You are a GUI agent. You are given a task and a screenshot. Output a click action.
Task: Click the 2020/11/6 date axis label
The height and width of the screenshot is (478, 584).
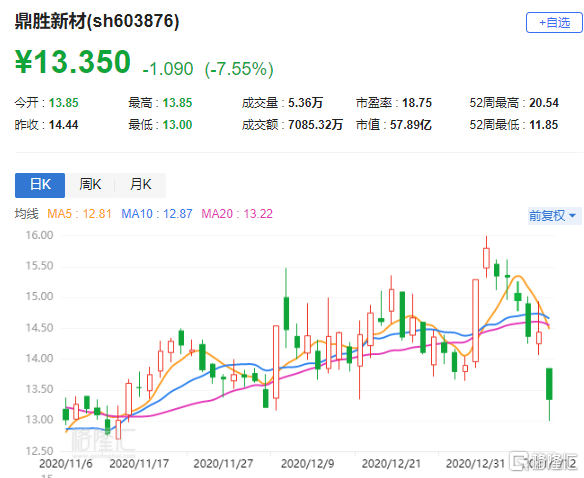(66, 464)
